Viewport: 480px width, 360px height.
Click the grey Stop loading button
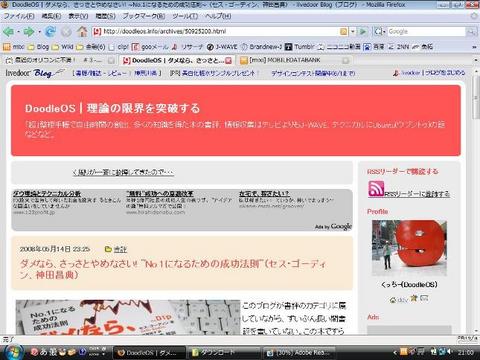point(66,32)
